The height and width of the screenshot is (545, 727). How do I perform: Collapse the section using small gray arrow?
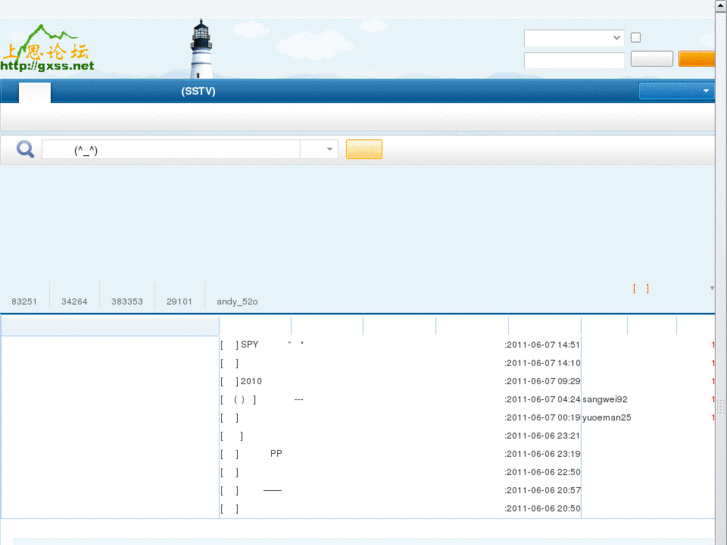712,289
